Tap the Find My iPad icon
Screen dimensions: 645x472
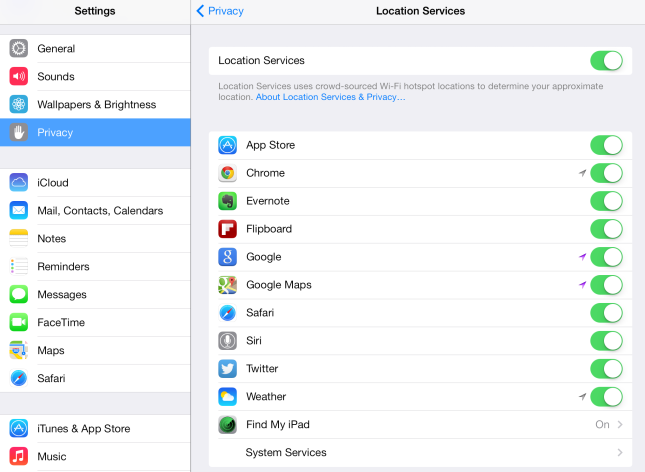point(228,425)
